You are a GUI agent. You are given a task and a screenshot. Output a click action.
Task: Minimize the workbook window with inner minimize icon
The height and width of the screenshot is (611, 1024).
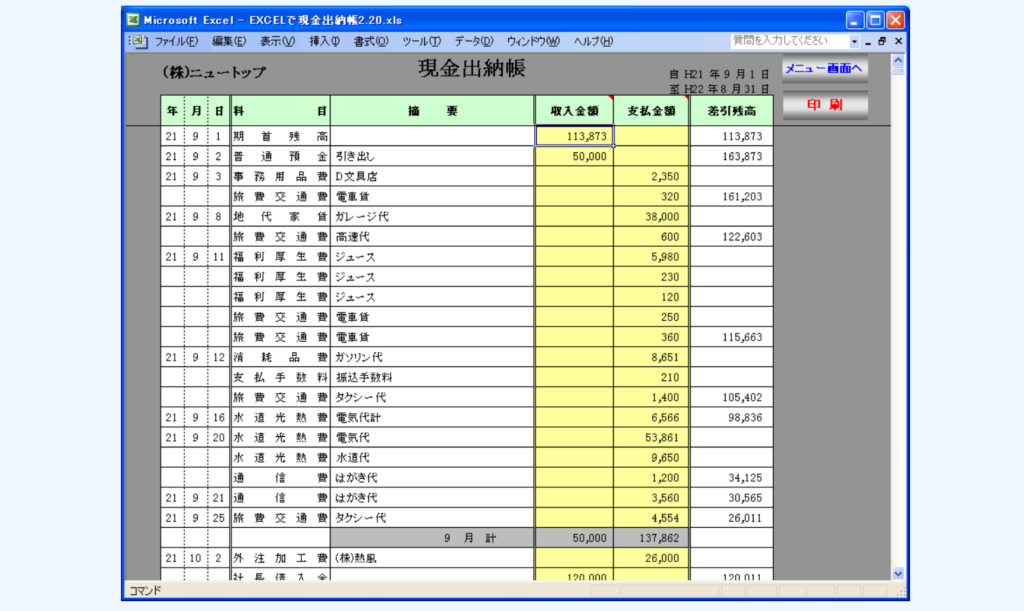867,41
